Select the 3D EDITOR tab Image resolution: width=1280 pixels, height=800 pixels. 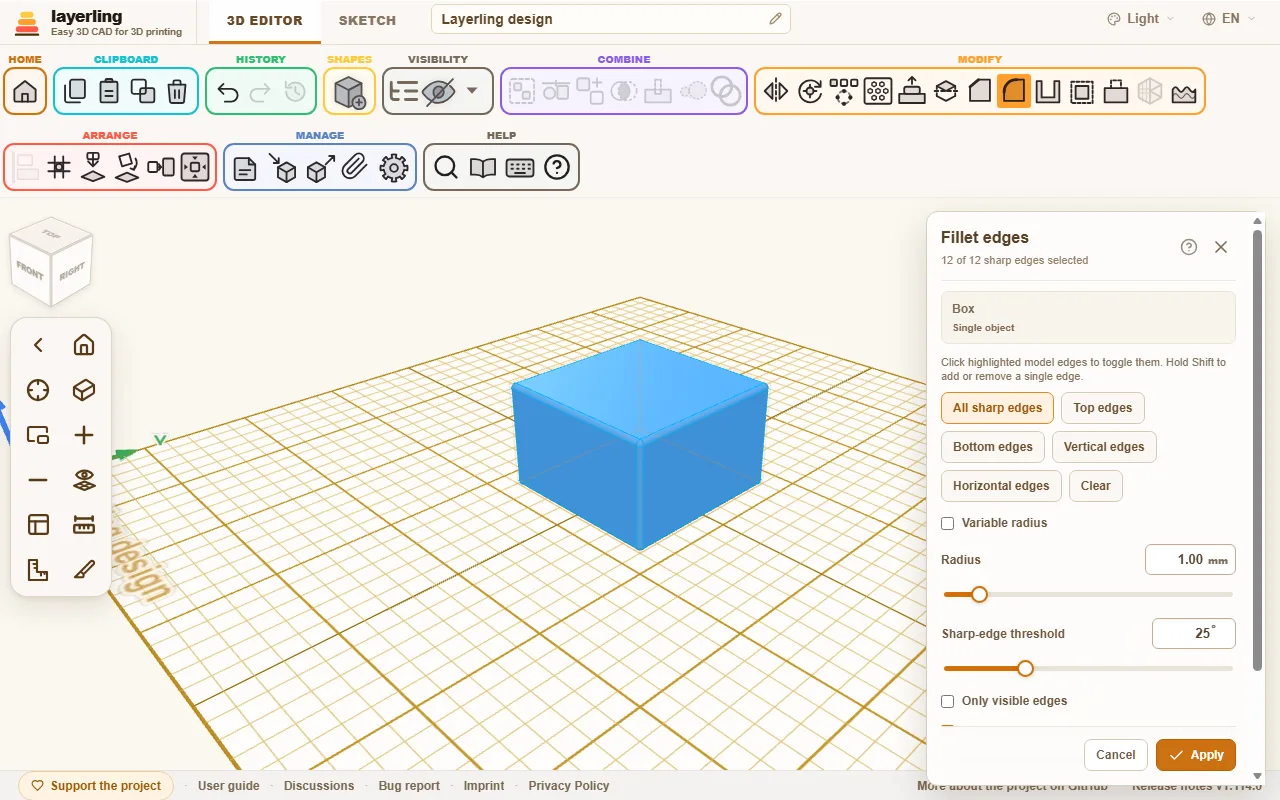tap(265, 20)
